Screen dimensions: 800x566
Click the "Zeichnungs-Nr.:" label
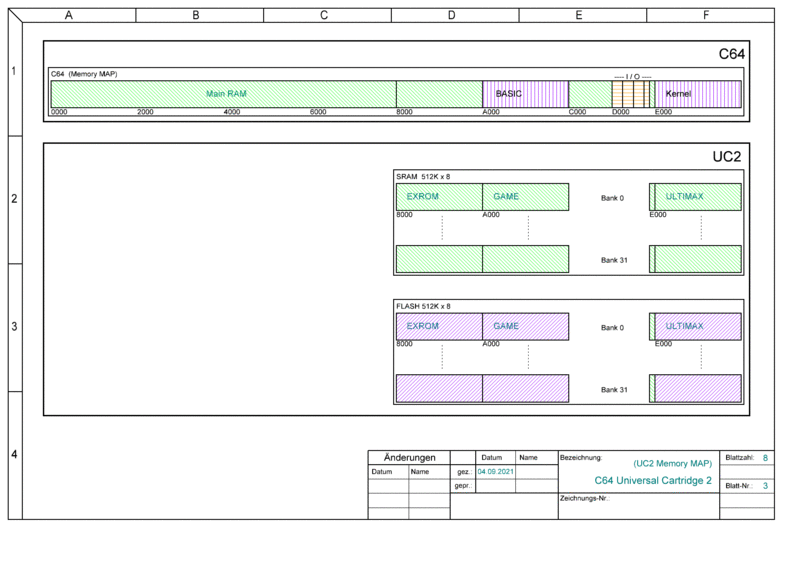[585, 499]
